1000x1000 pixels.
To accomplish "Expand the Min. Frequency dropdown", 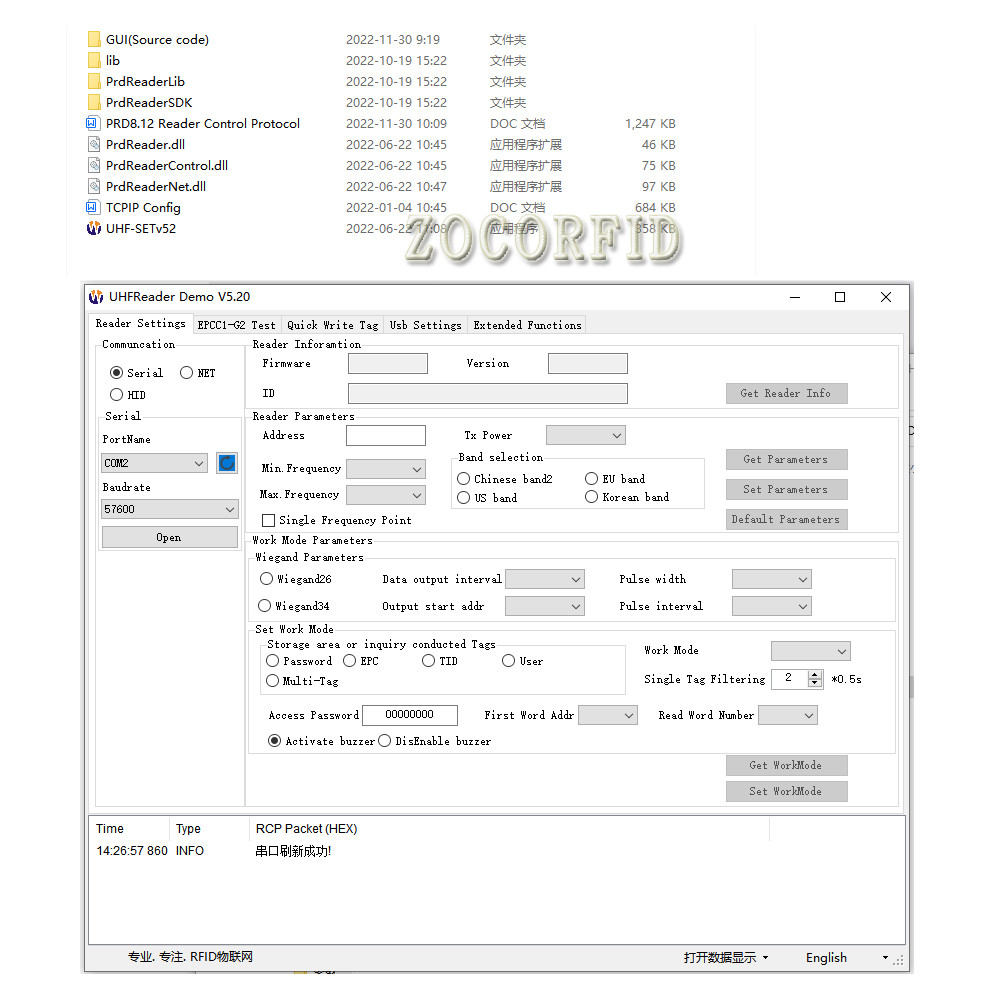I will coord(386,469).
